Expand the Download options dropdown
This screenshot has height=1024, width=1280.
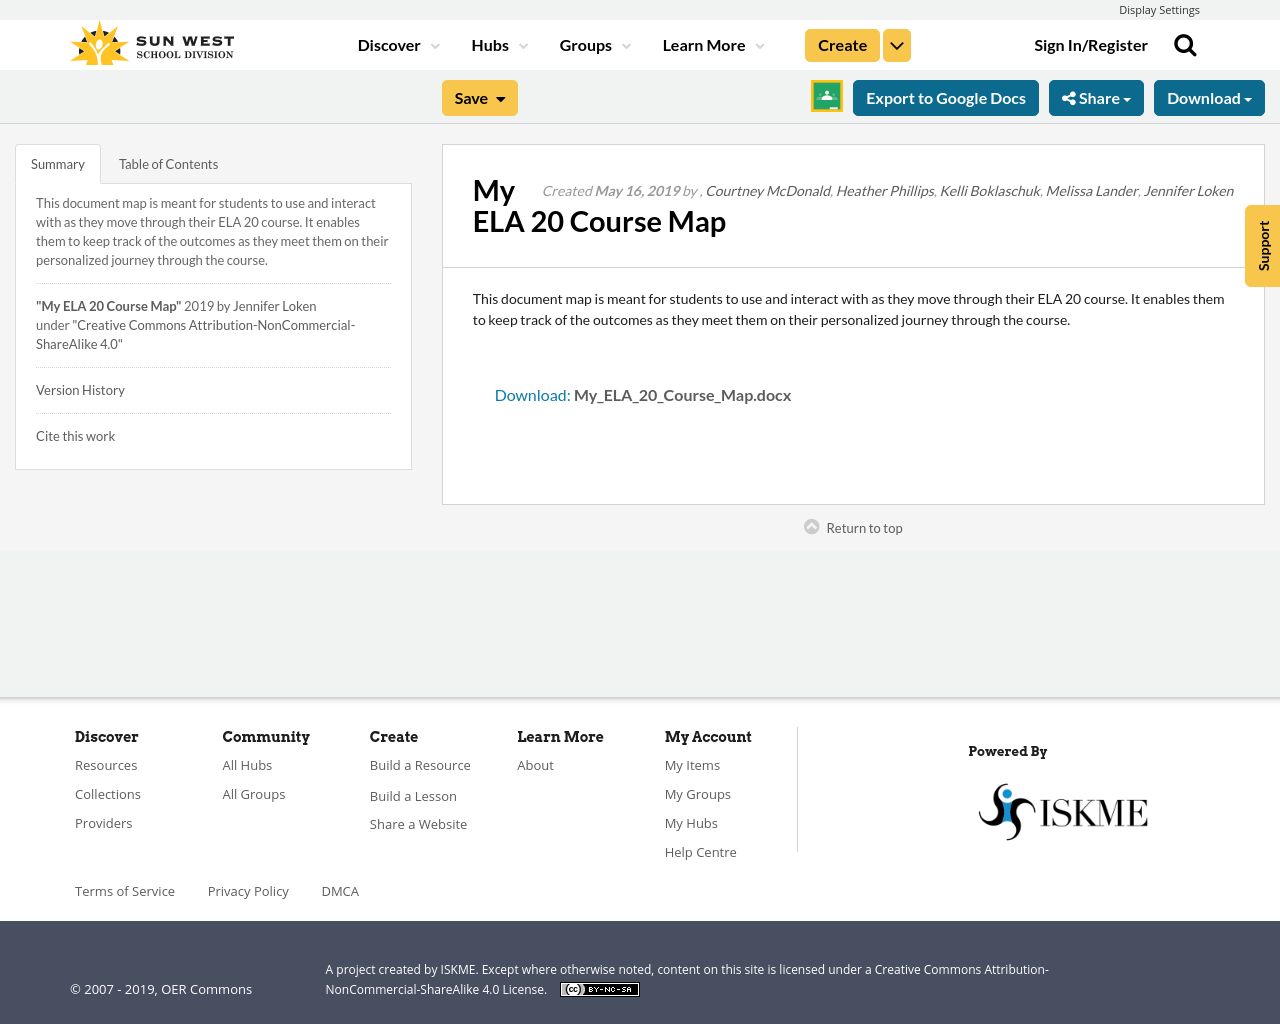click(x=1208, y=97)
